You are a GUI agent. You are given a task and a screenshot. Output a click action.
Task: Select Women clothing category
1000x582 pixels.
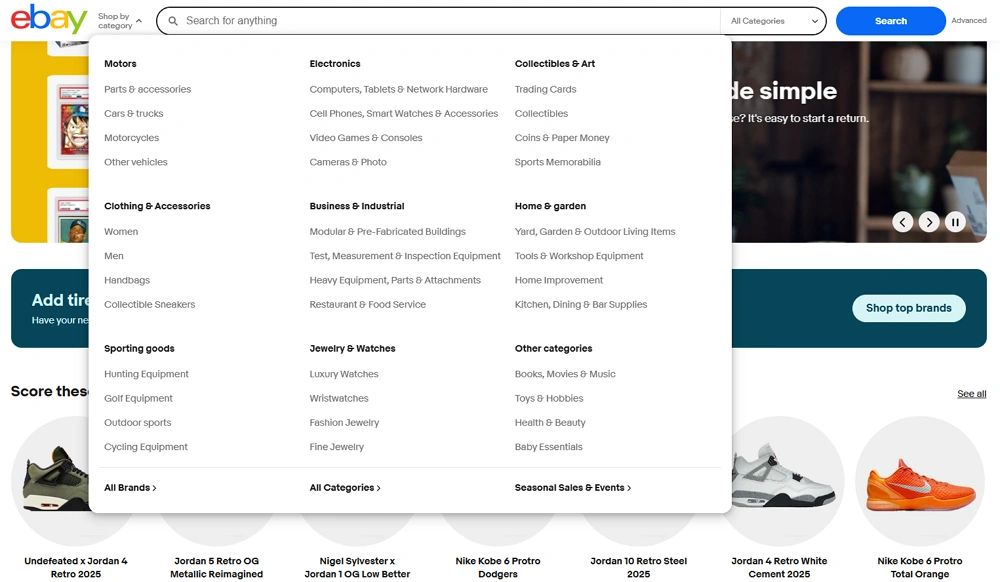pyautogui.click(x=121, y=231)
